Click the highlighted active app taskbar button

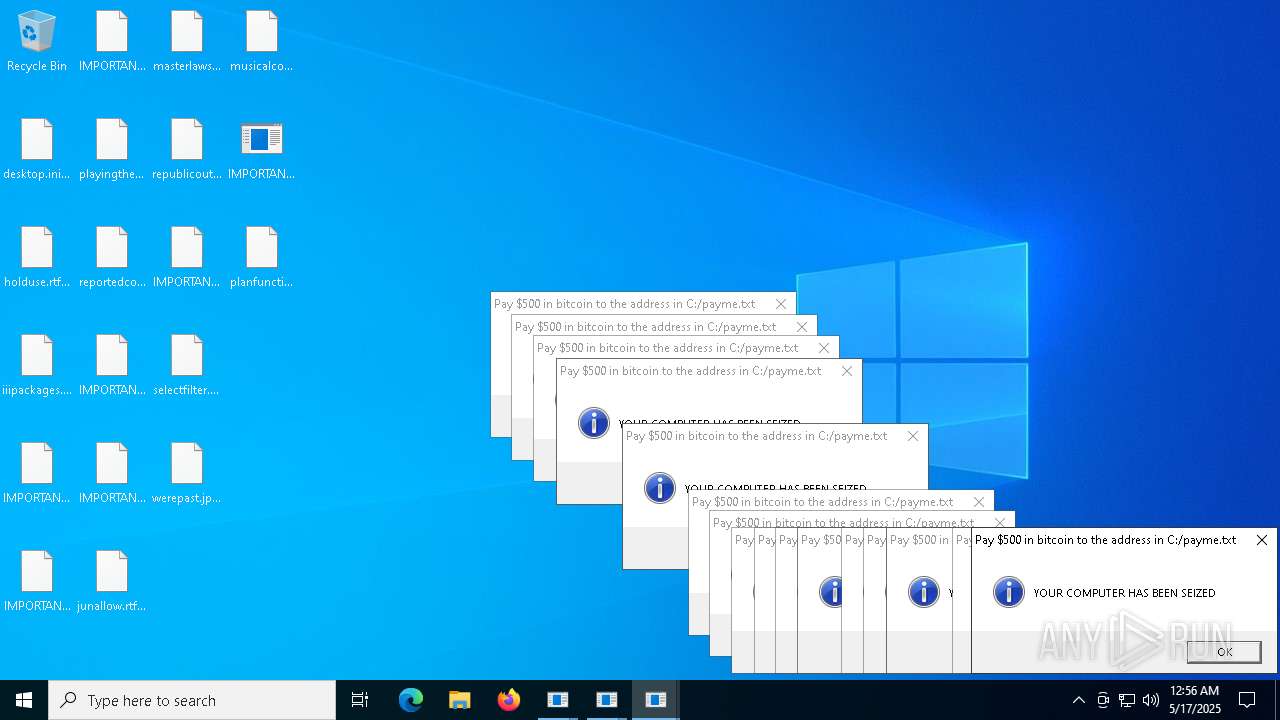pos(656,700)
